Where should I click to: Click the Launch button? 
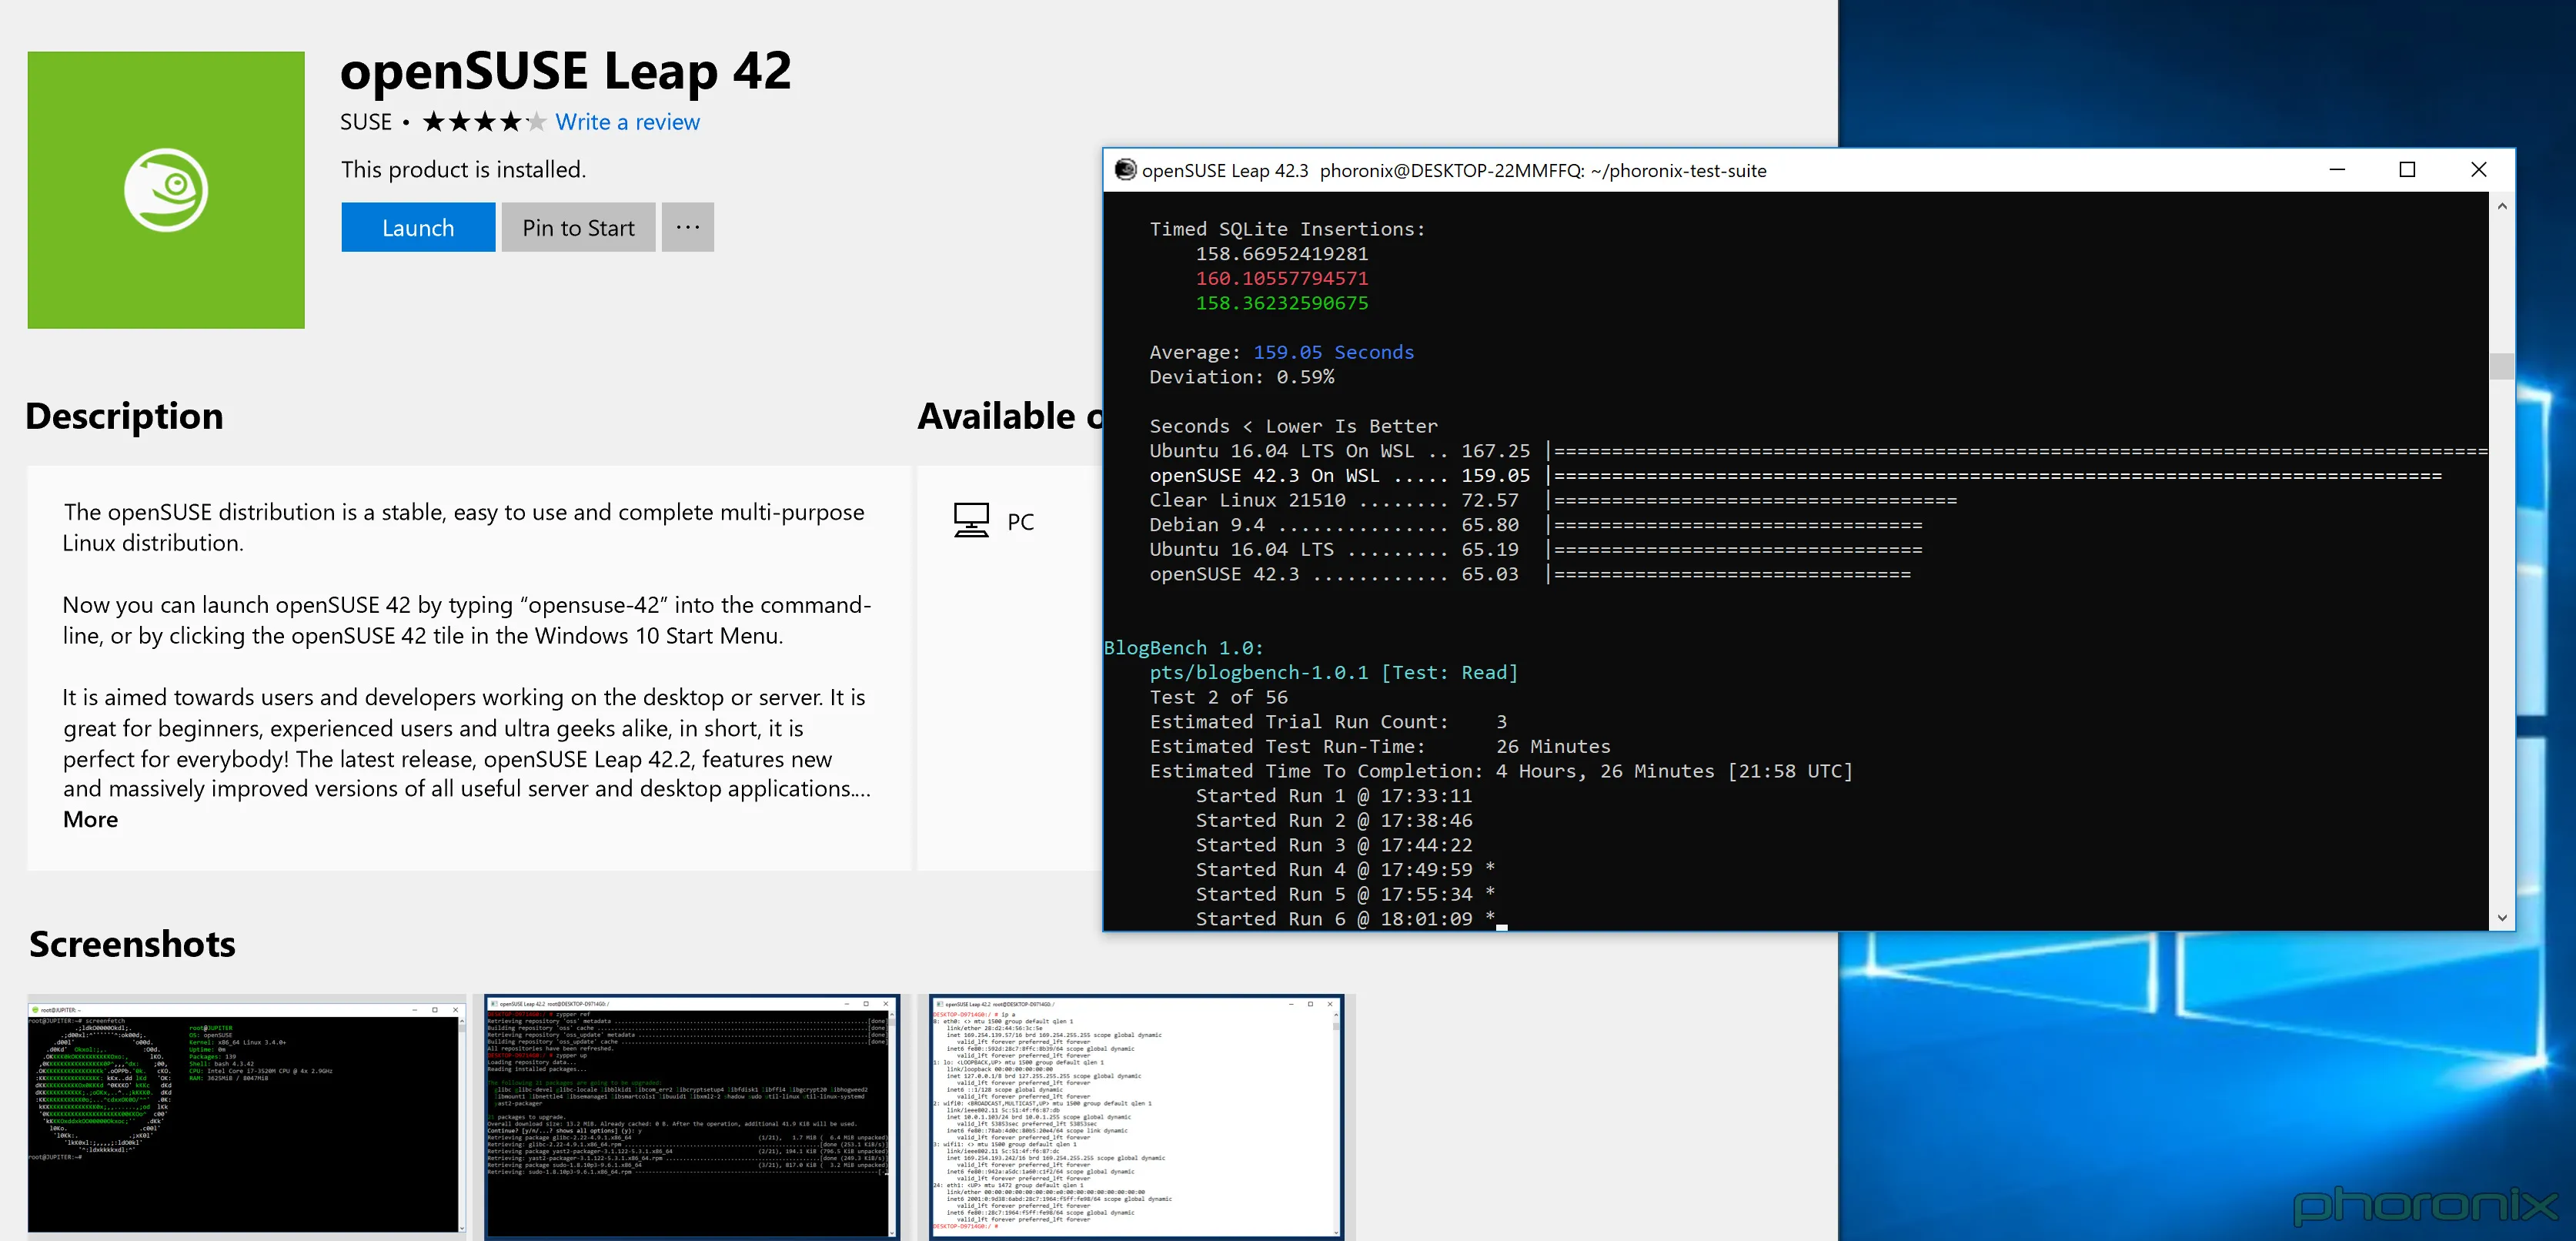click(417, 227)
